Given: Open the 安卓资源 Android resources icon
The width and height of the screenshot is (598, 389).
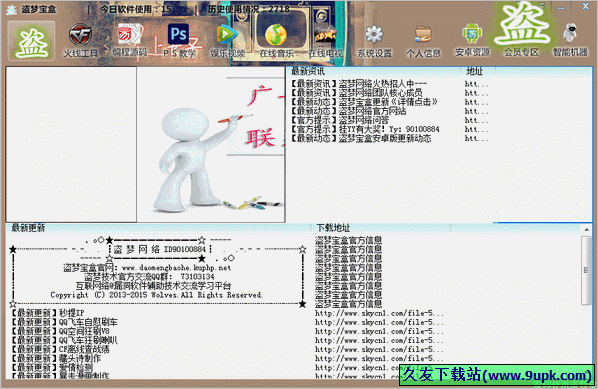Looking at the screenshot, I should coord(472,40).
